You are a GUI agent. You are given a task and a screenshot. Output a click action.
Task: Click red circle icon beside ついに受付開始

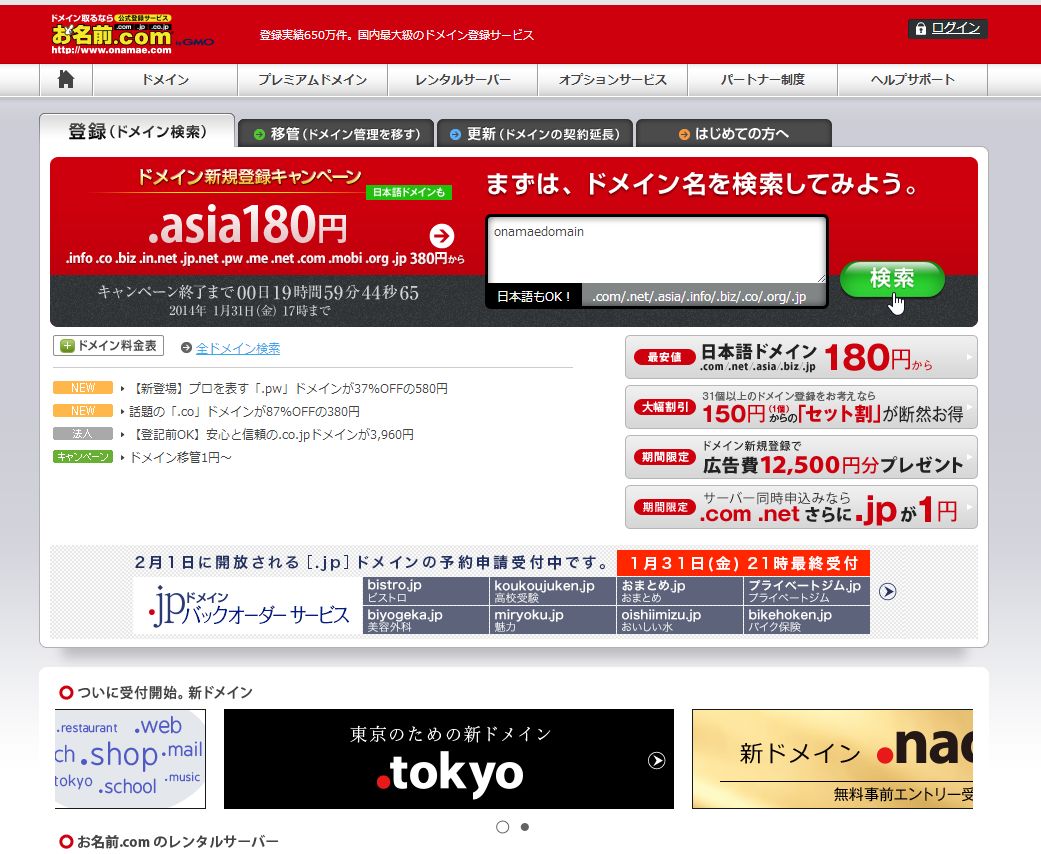coord(66,693)
